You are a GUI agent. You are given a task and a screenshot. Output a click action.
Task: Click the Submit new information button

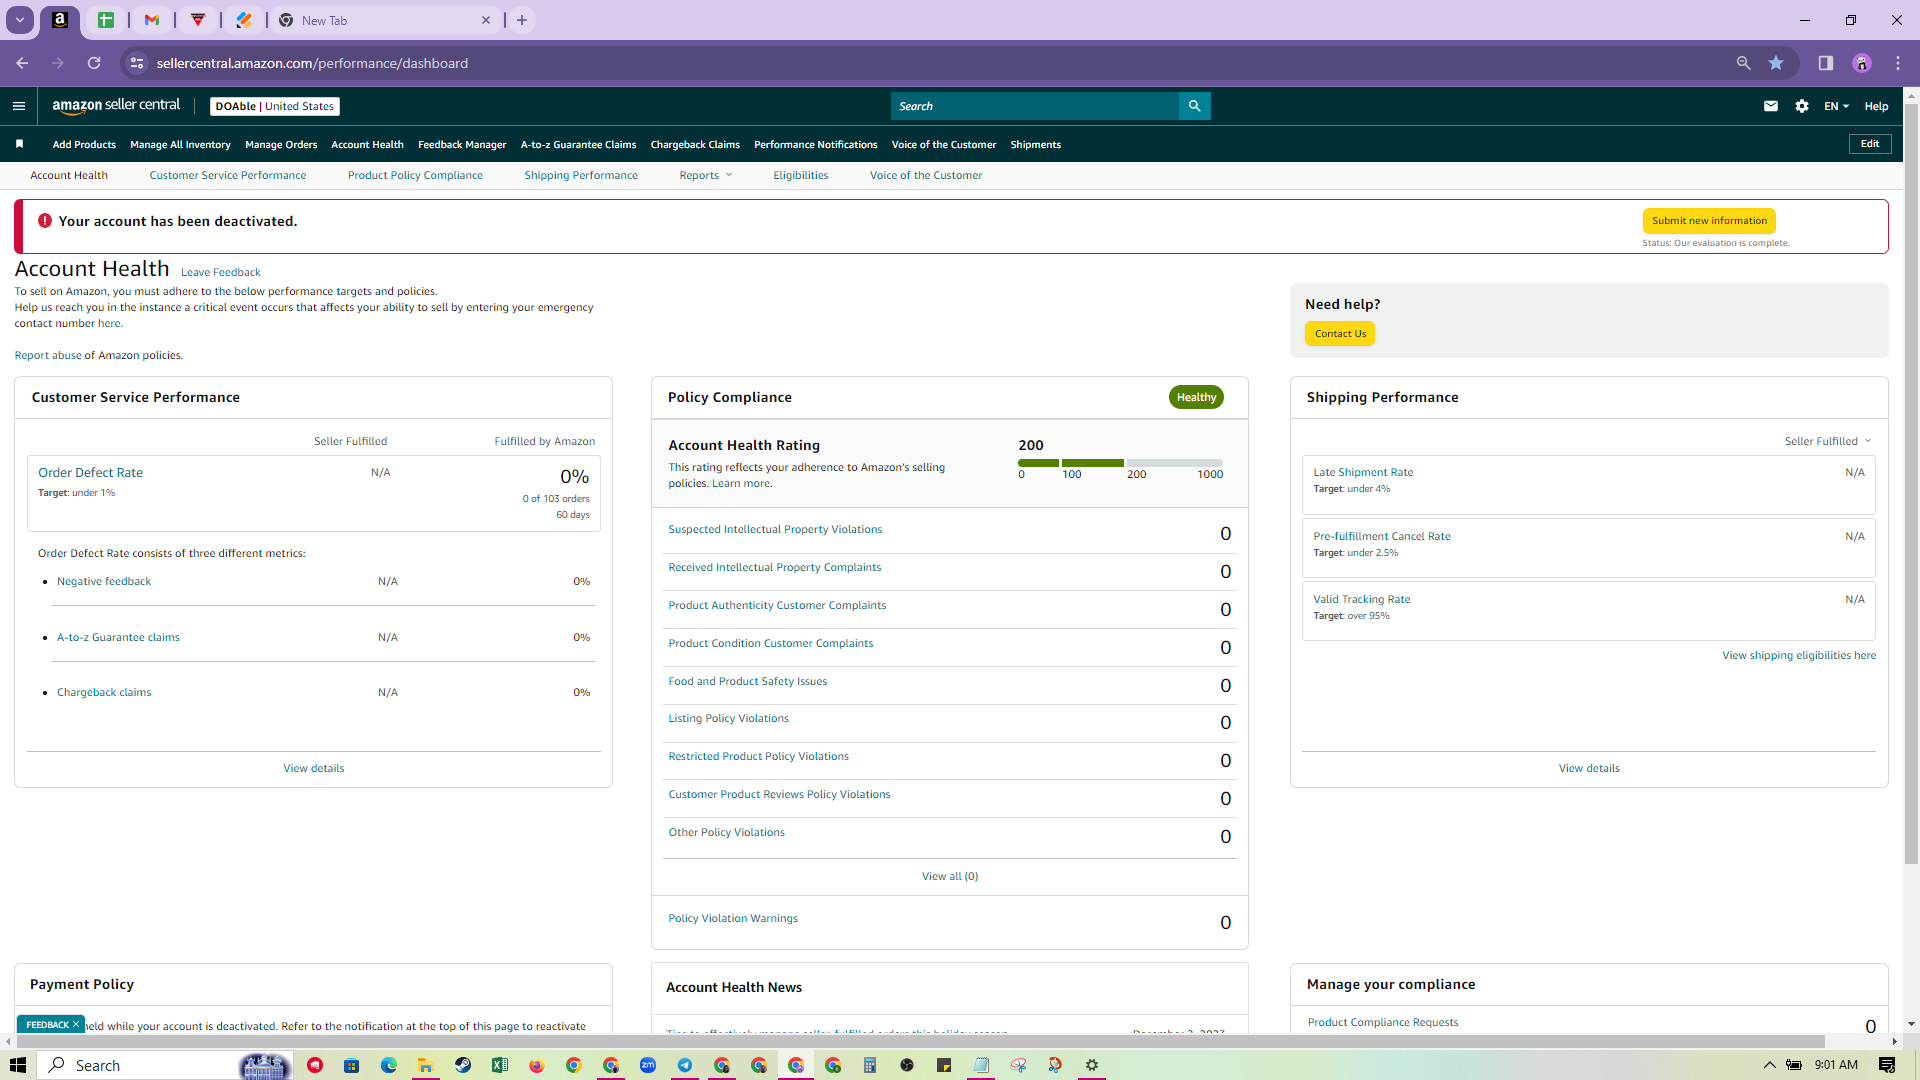coord(1709,220)
